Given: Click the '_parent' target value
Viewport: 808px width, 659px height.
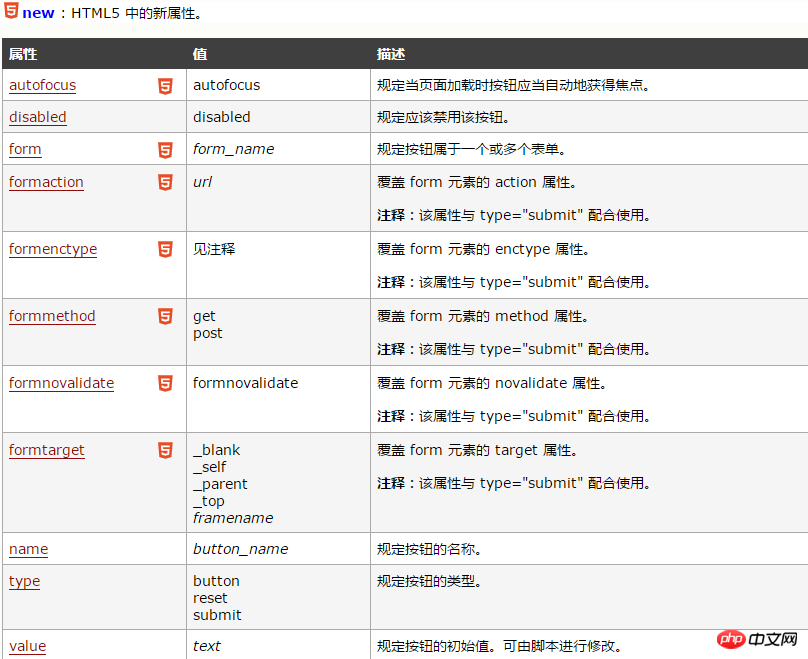Looking at the screenshot, I should tap(220, 484).
